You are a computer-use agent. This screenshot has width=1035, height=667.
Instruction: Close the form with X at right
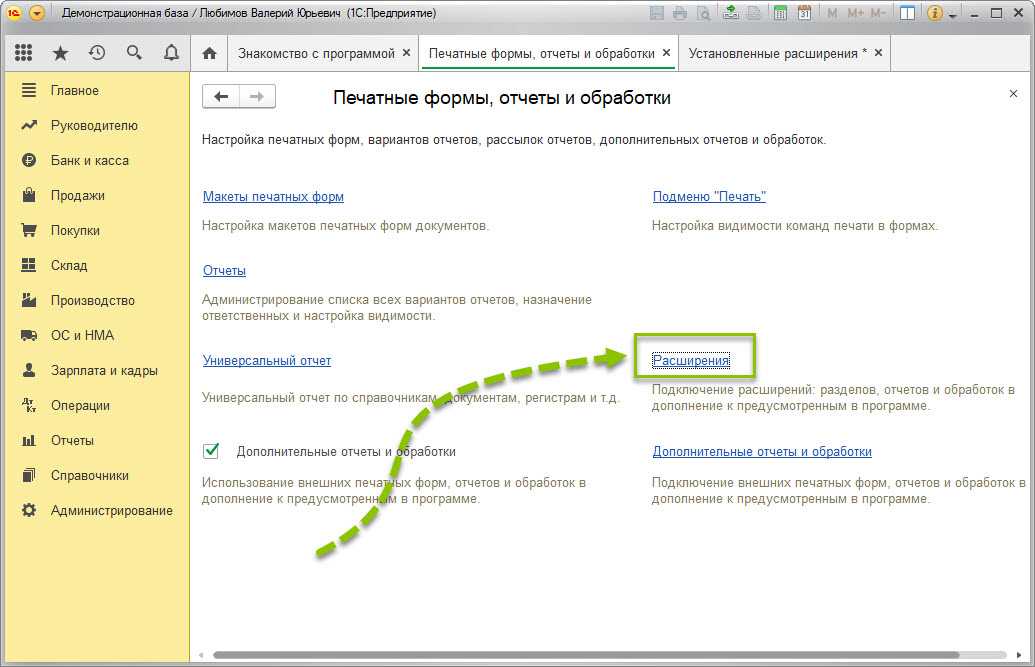click(1013, 94)
